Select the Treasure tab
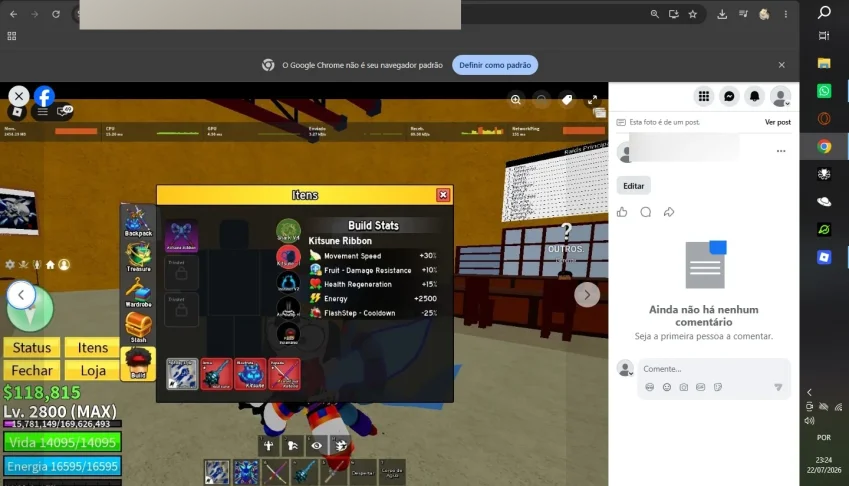The image size is (849, 486). (138, 257)
